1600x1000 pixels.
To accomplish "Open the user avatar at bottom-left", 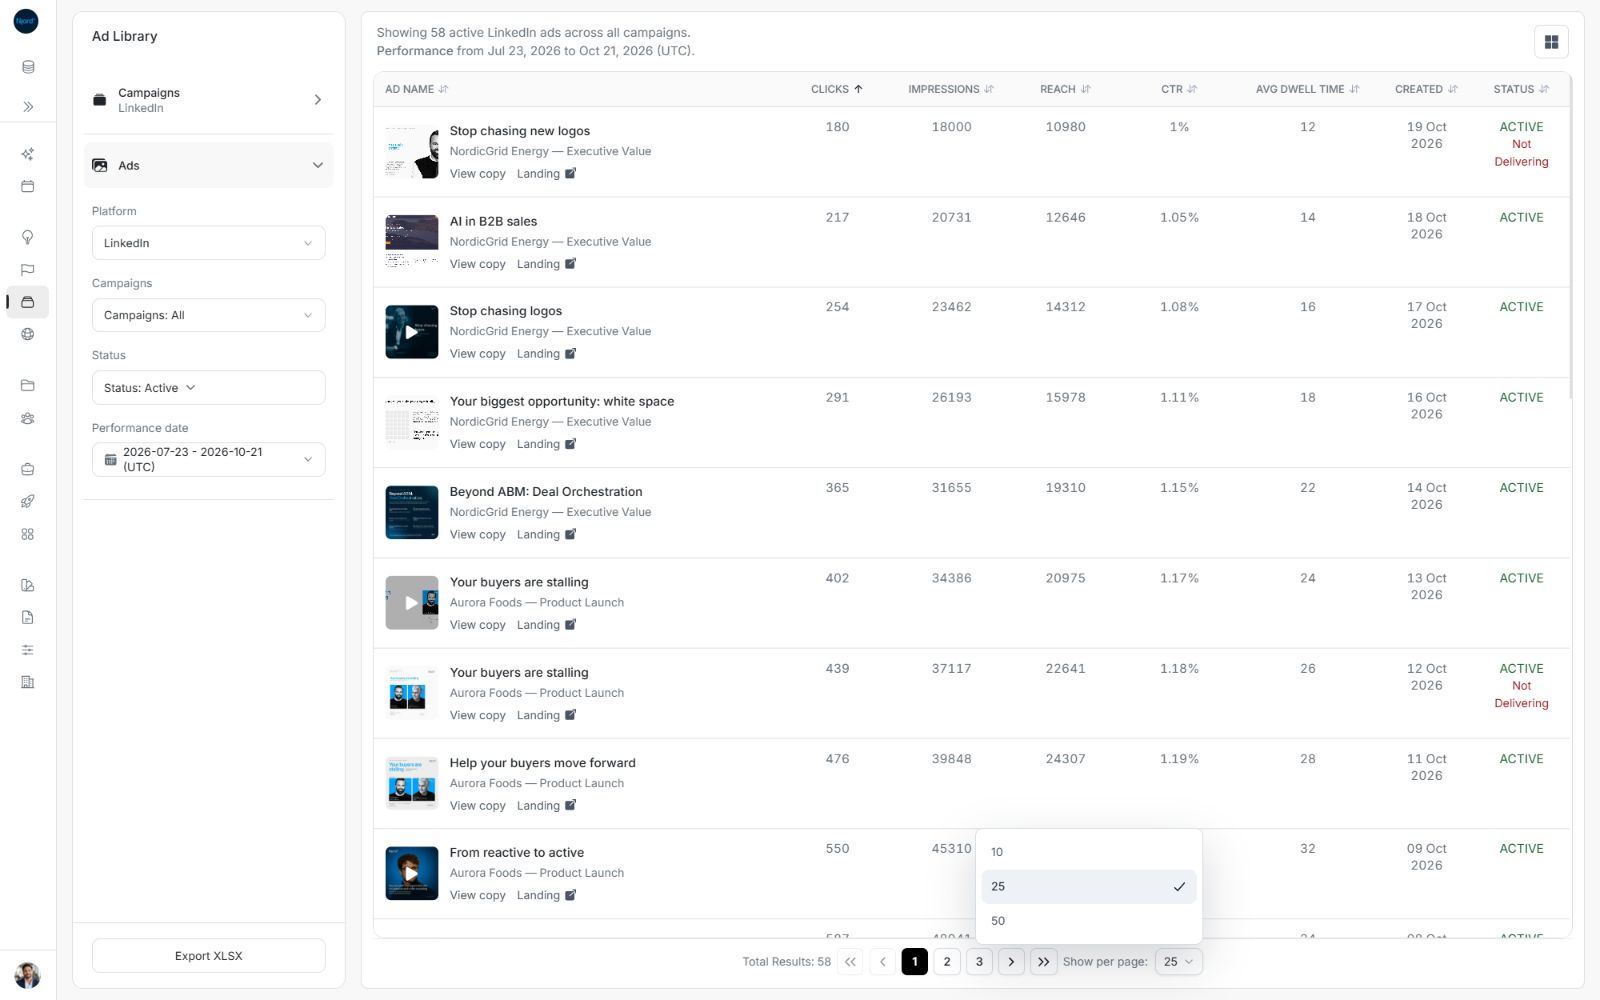I will tap(27, 975).
